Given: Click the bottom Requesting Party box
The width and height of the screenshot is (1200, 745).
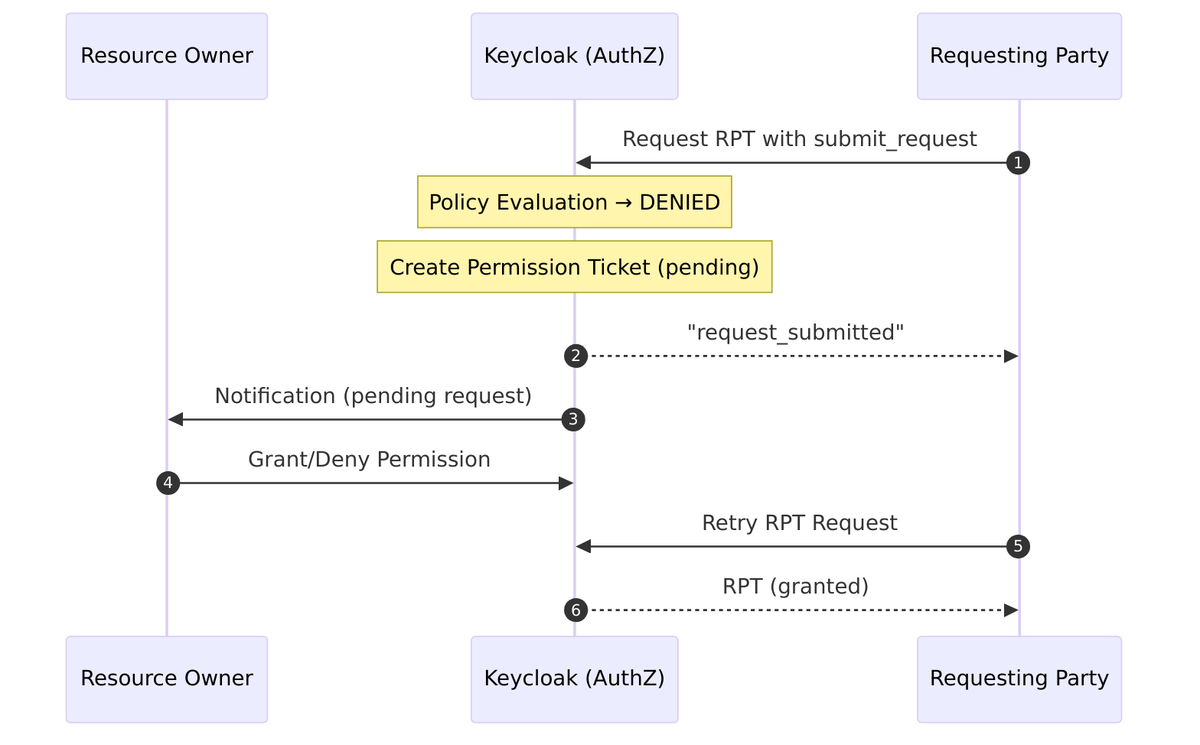Looking at the screenshot, I should coord(1019,679).
